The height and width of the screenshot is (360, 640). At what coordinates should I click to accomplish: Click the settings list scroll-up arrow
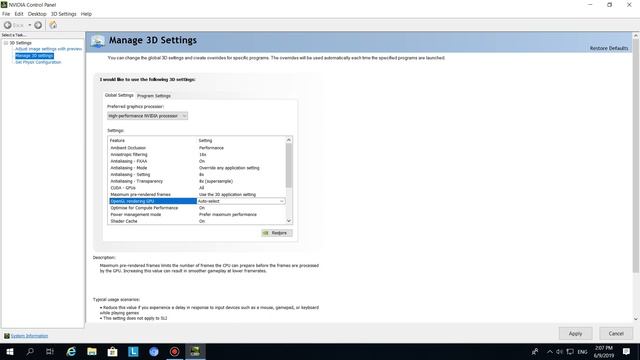tap(289, 140)
